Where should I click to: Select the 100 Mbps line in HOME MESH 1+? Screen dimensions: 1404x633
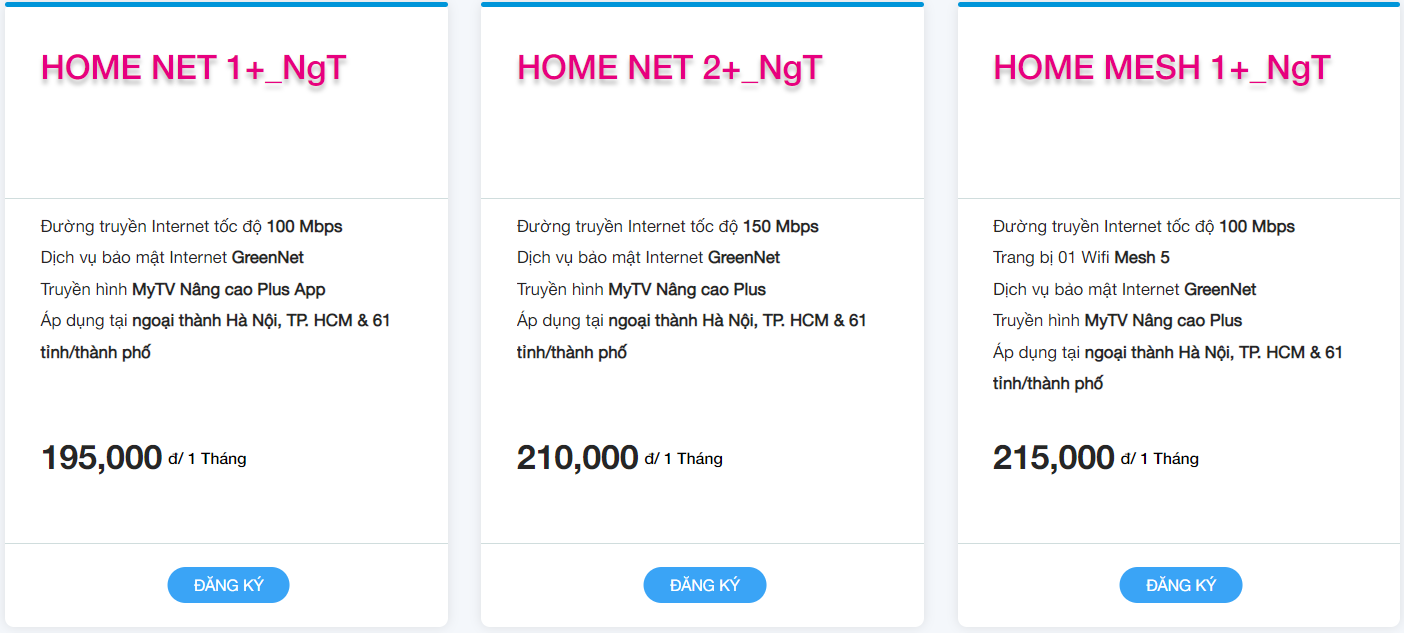(x=1143, y=227)
